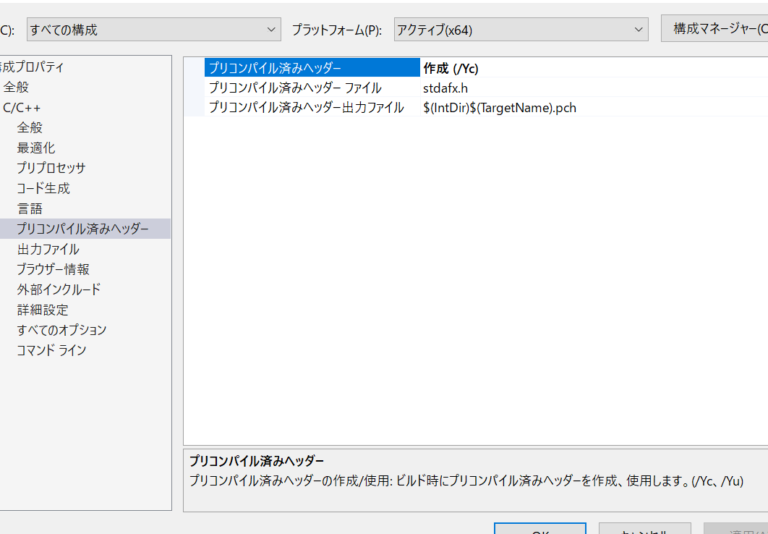Viewport: 768px width, 534px height.
Task: Open the 言語 settings page
Action: [30, 209]
